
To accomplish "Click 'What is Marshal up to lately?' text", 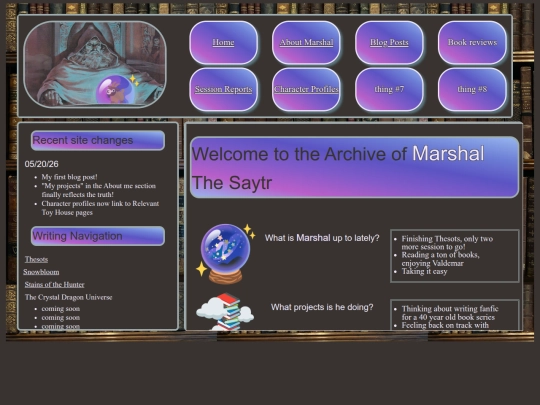I will 322,238.
